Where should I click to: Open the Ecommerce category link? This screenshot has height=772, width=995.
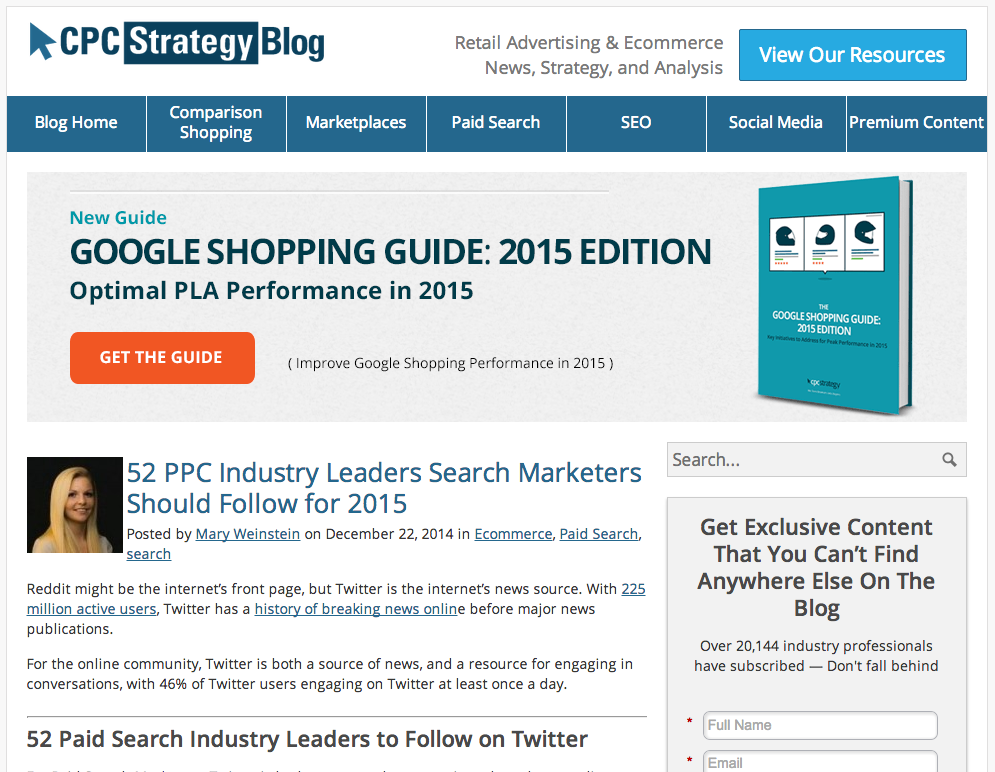coord(513,534)
